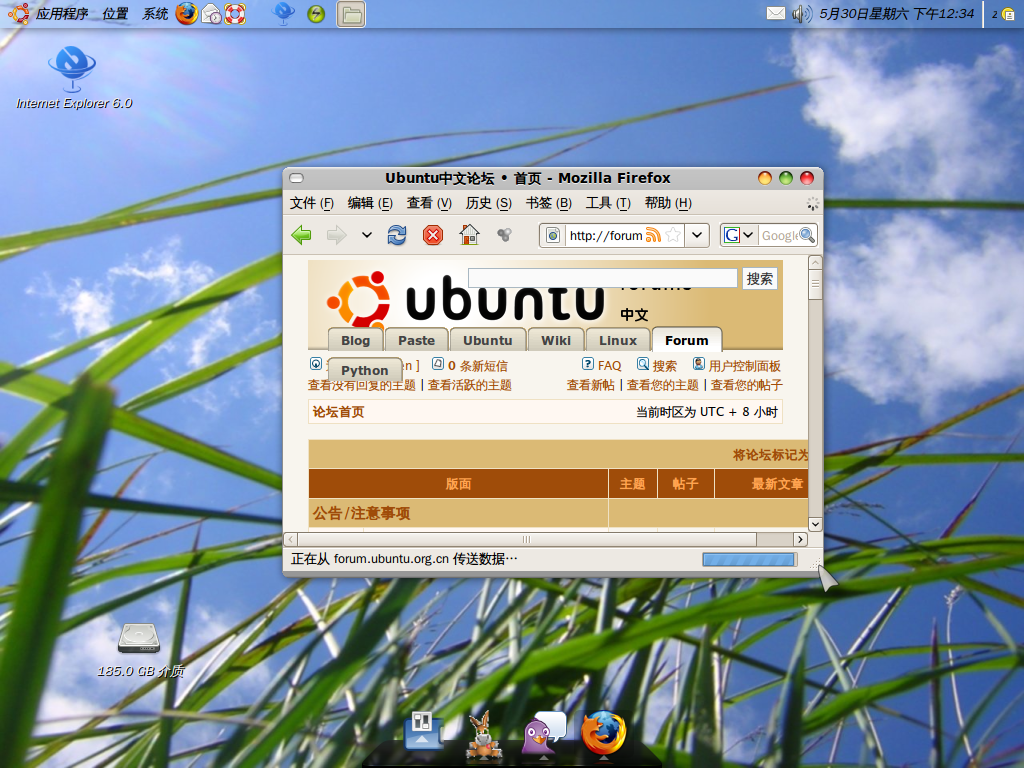Click 查看您的主题 link
The height and width of the screenshot is (768, 1024).
662,385
